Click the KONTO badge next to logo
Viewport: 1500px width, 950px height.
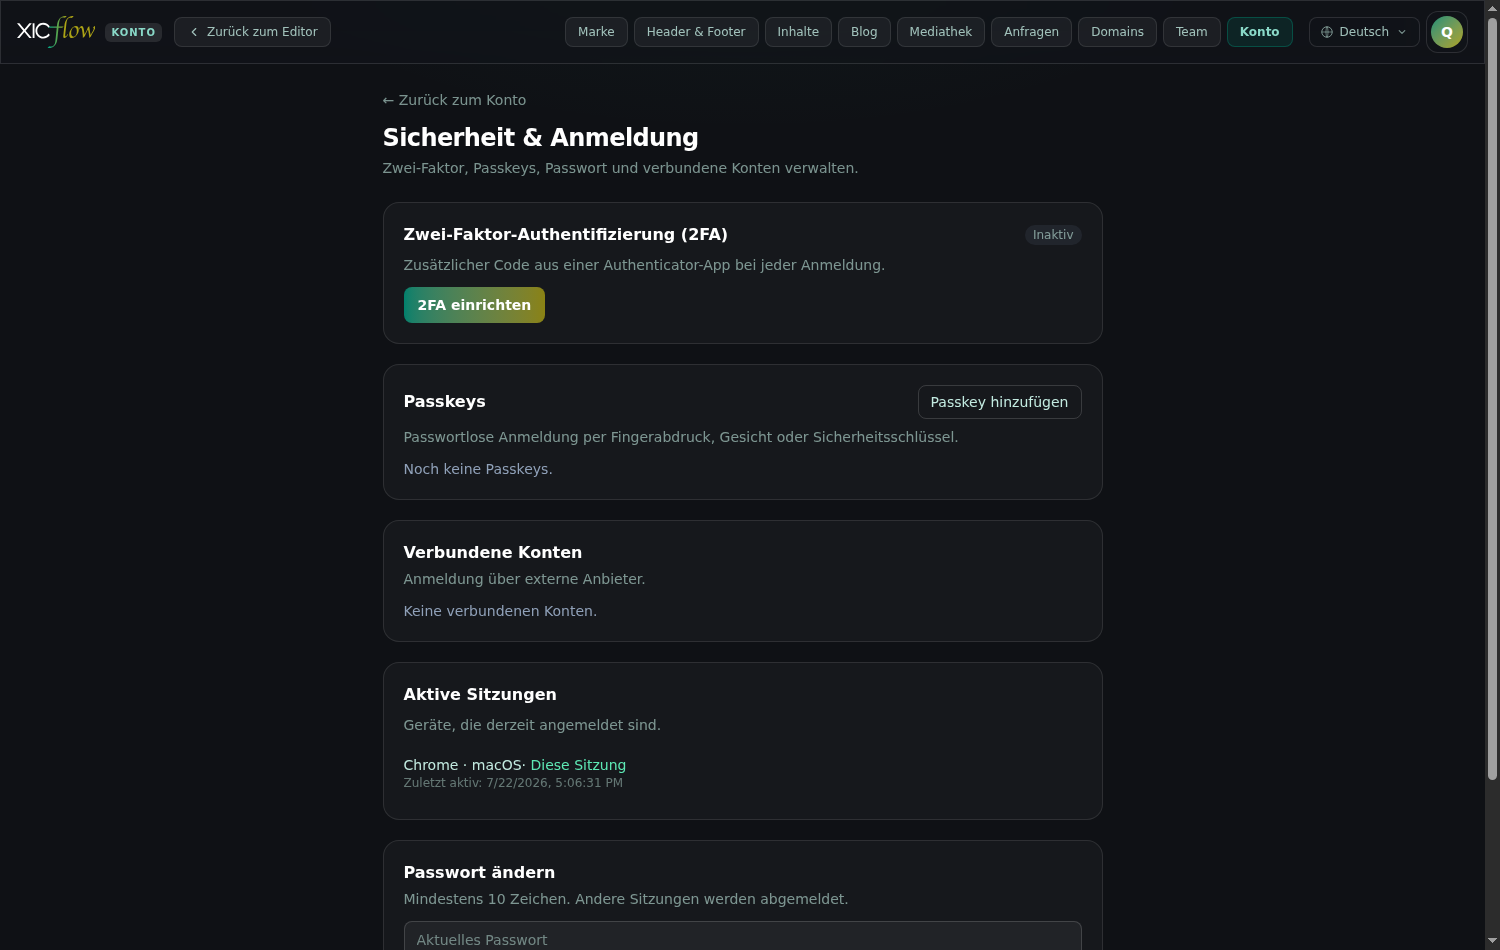click(x=133, y=32)
